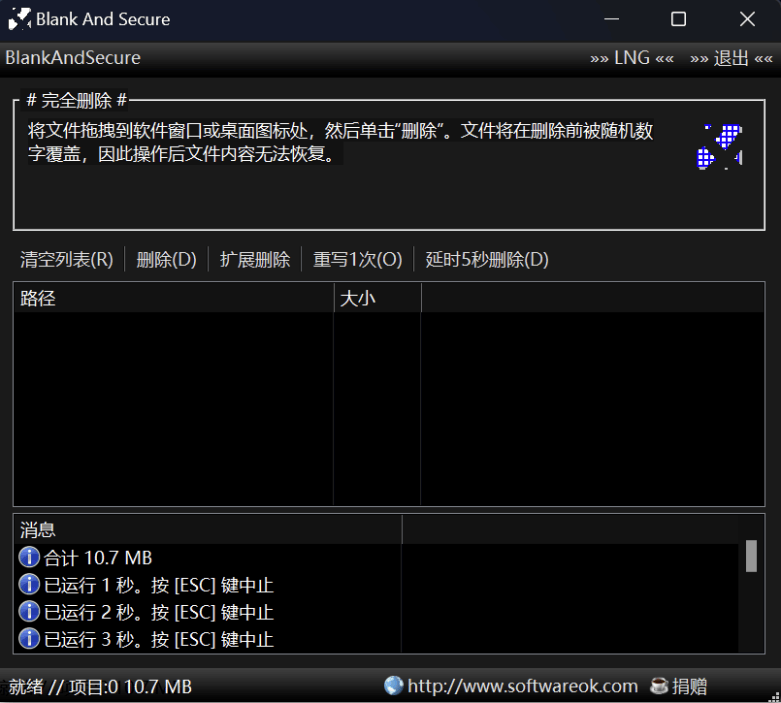Click the coffee cup donate icon
781x703 pixels.
tap(659, 686)
